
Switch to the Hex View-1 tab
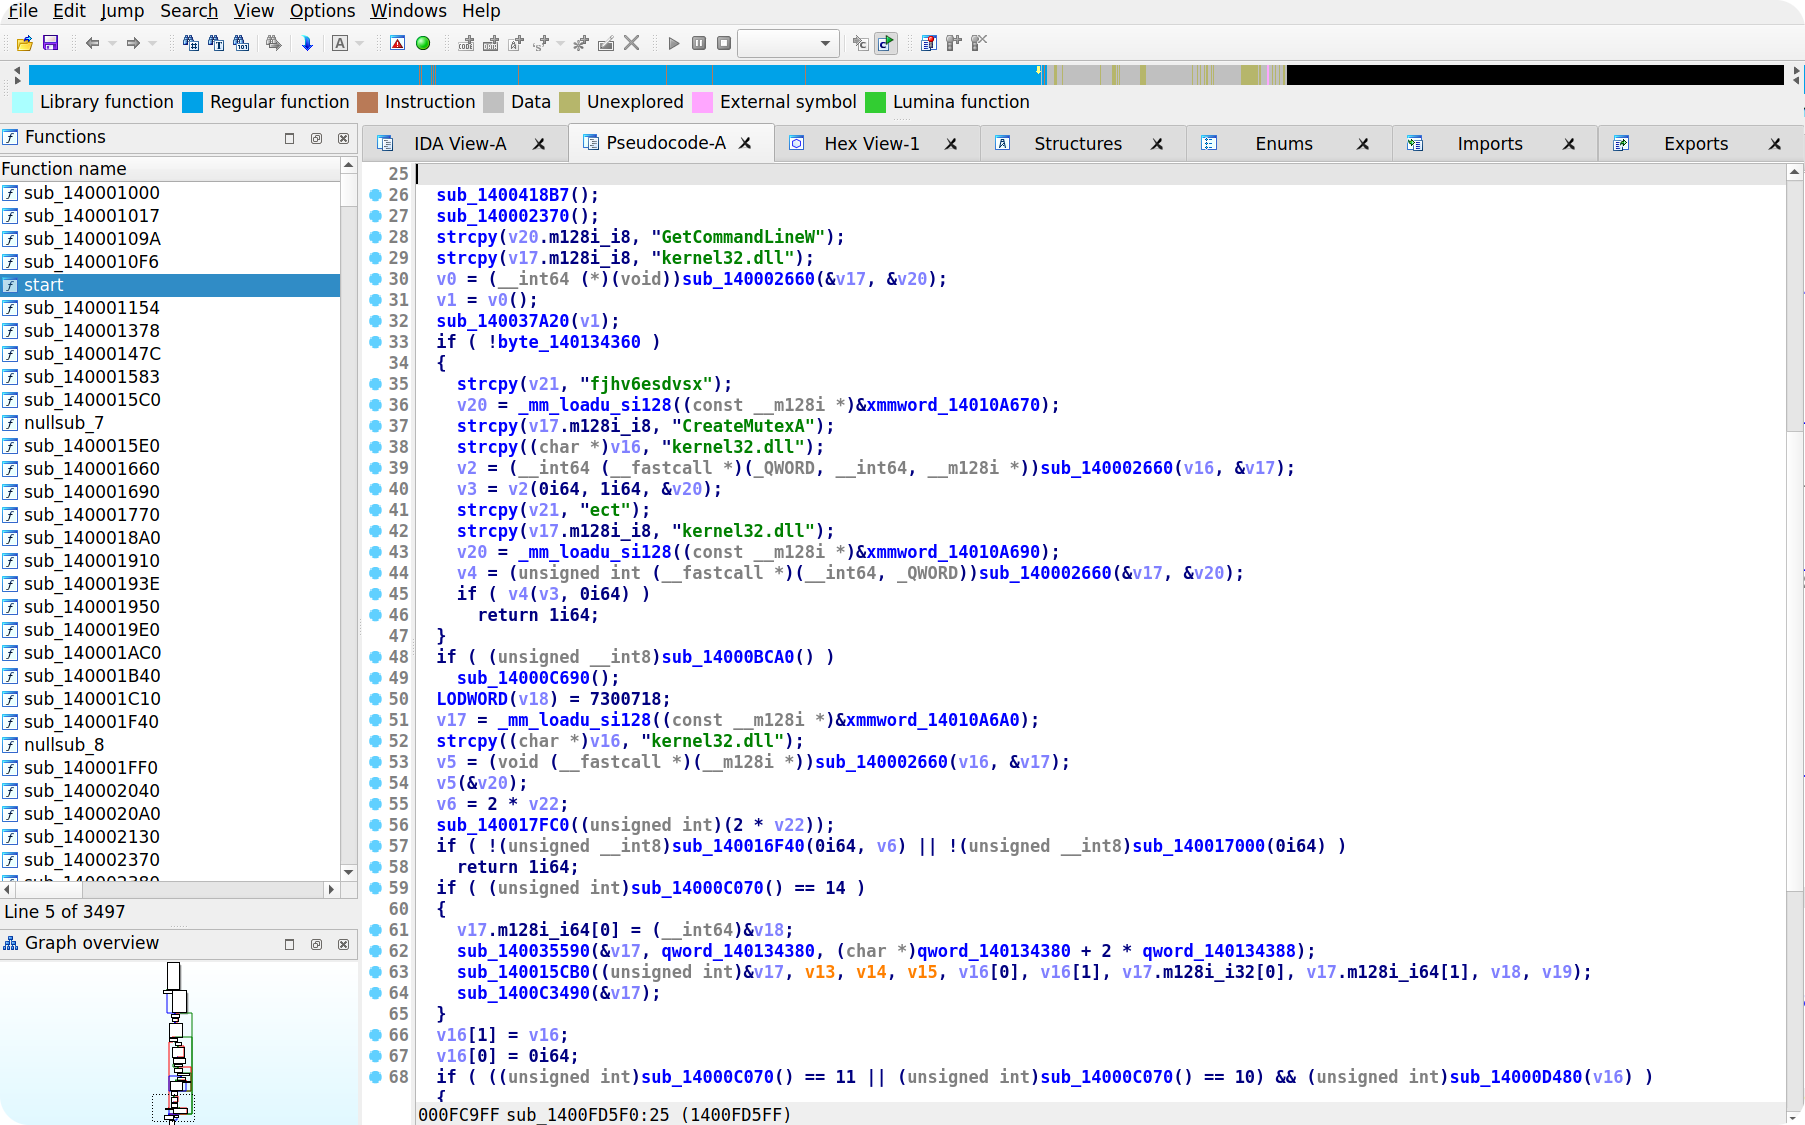tap(871, 144)
